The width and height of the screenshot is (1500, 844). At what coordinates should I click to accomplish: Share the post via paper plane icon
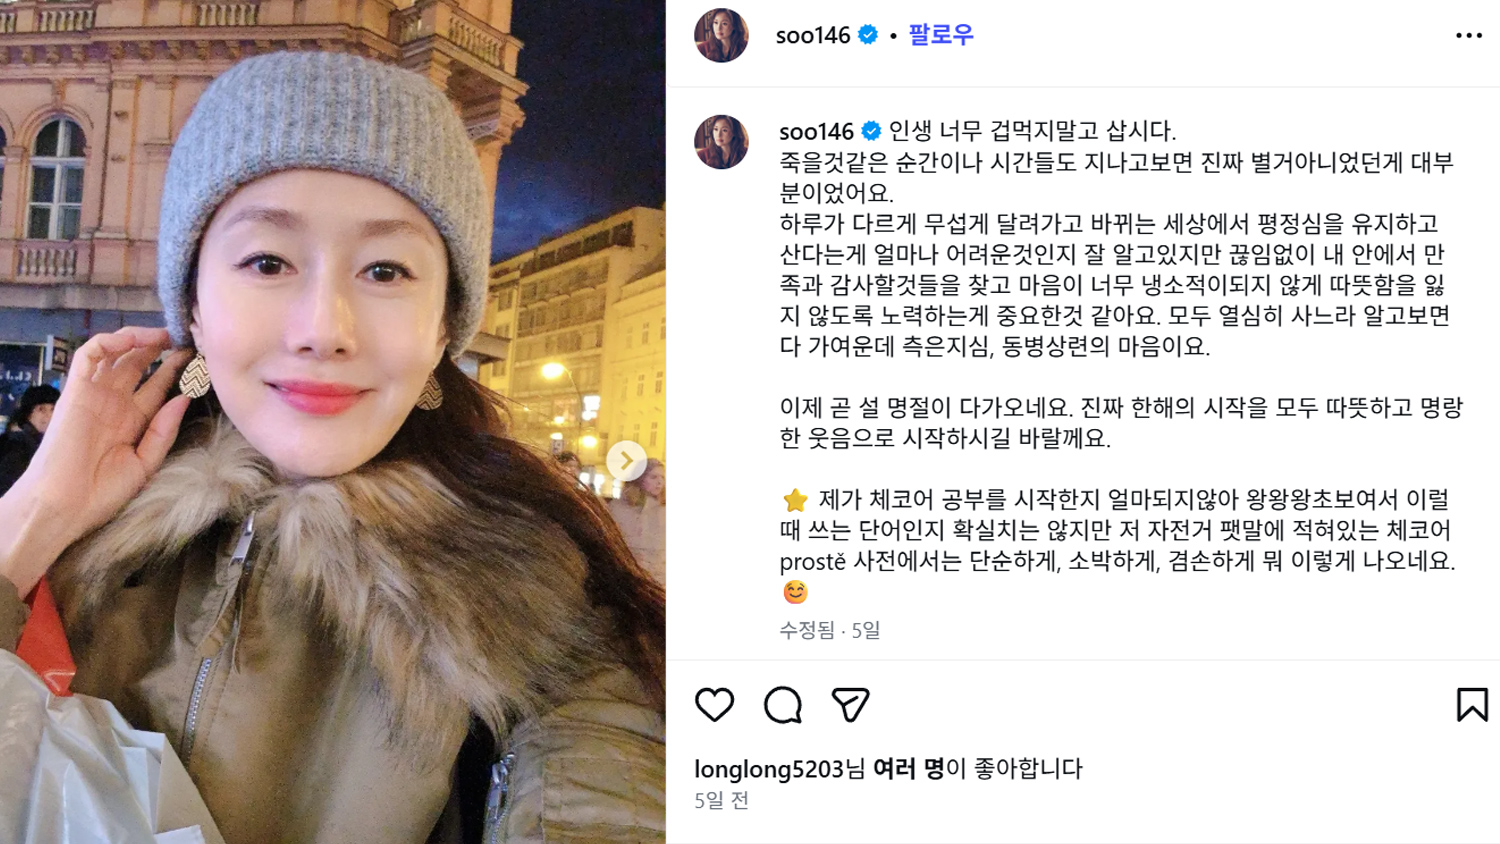850,705
